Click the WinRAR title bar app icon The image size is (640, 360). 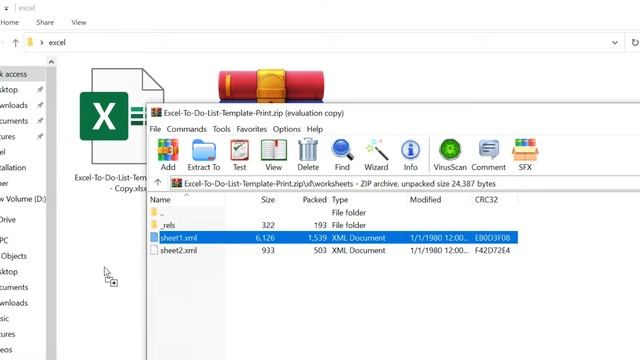coord(156,113)
